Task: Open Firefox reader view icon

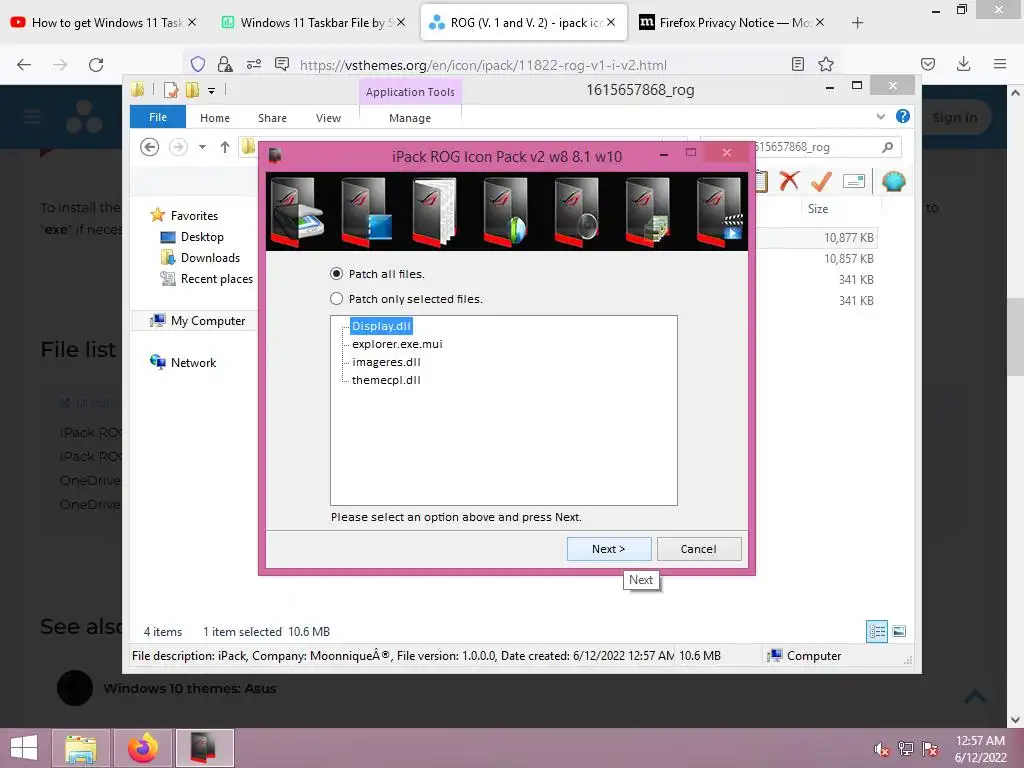Action: (797, 64)
